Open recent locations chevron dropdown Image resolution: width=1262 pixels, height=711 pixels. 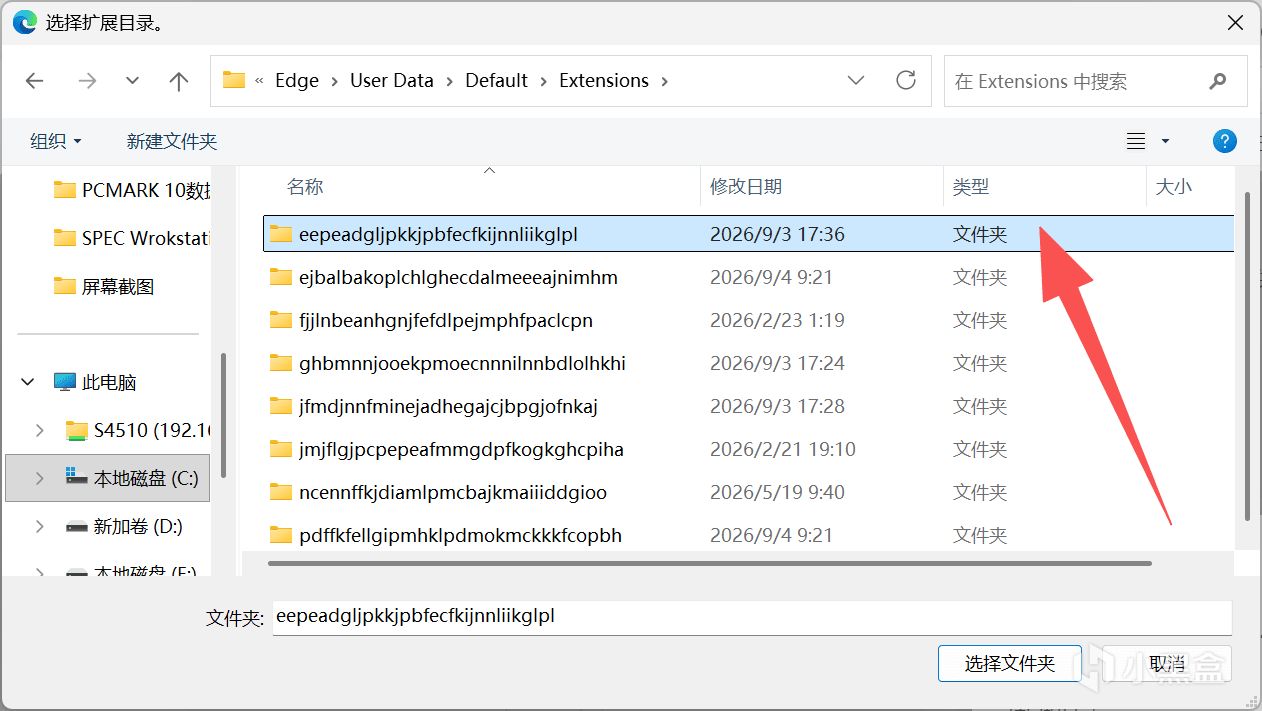132,81
